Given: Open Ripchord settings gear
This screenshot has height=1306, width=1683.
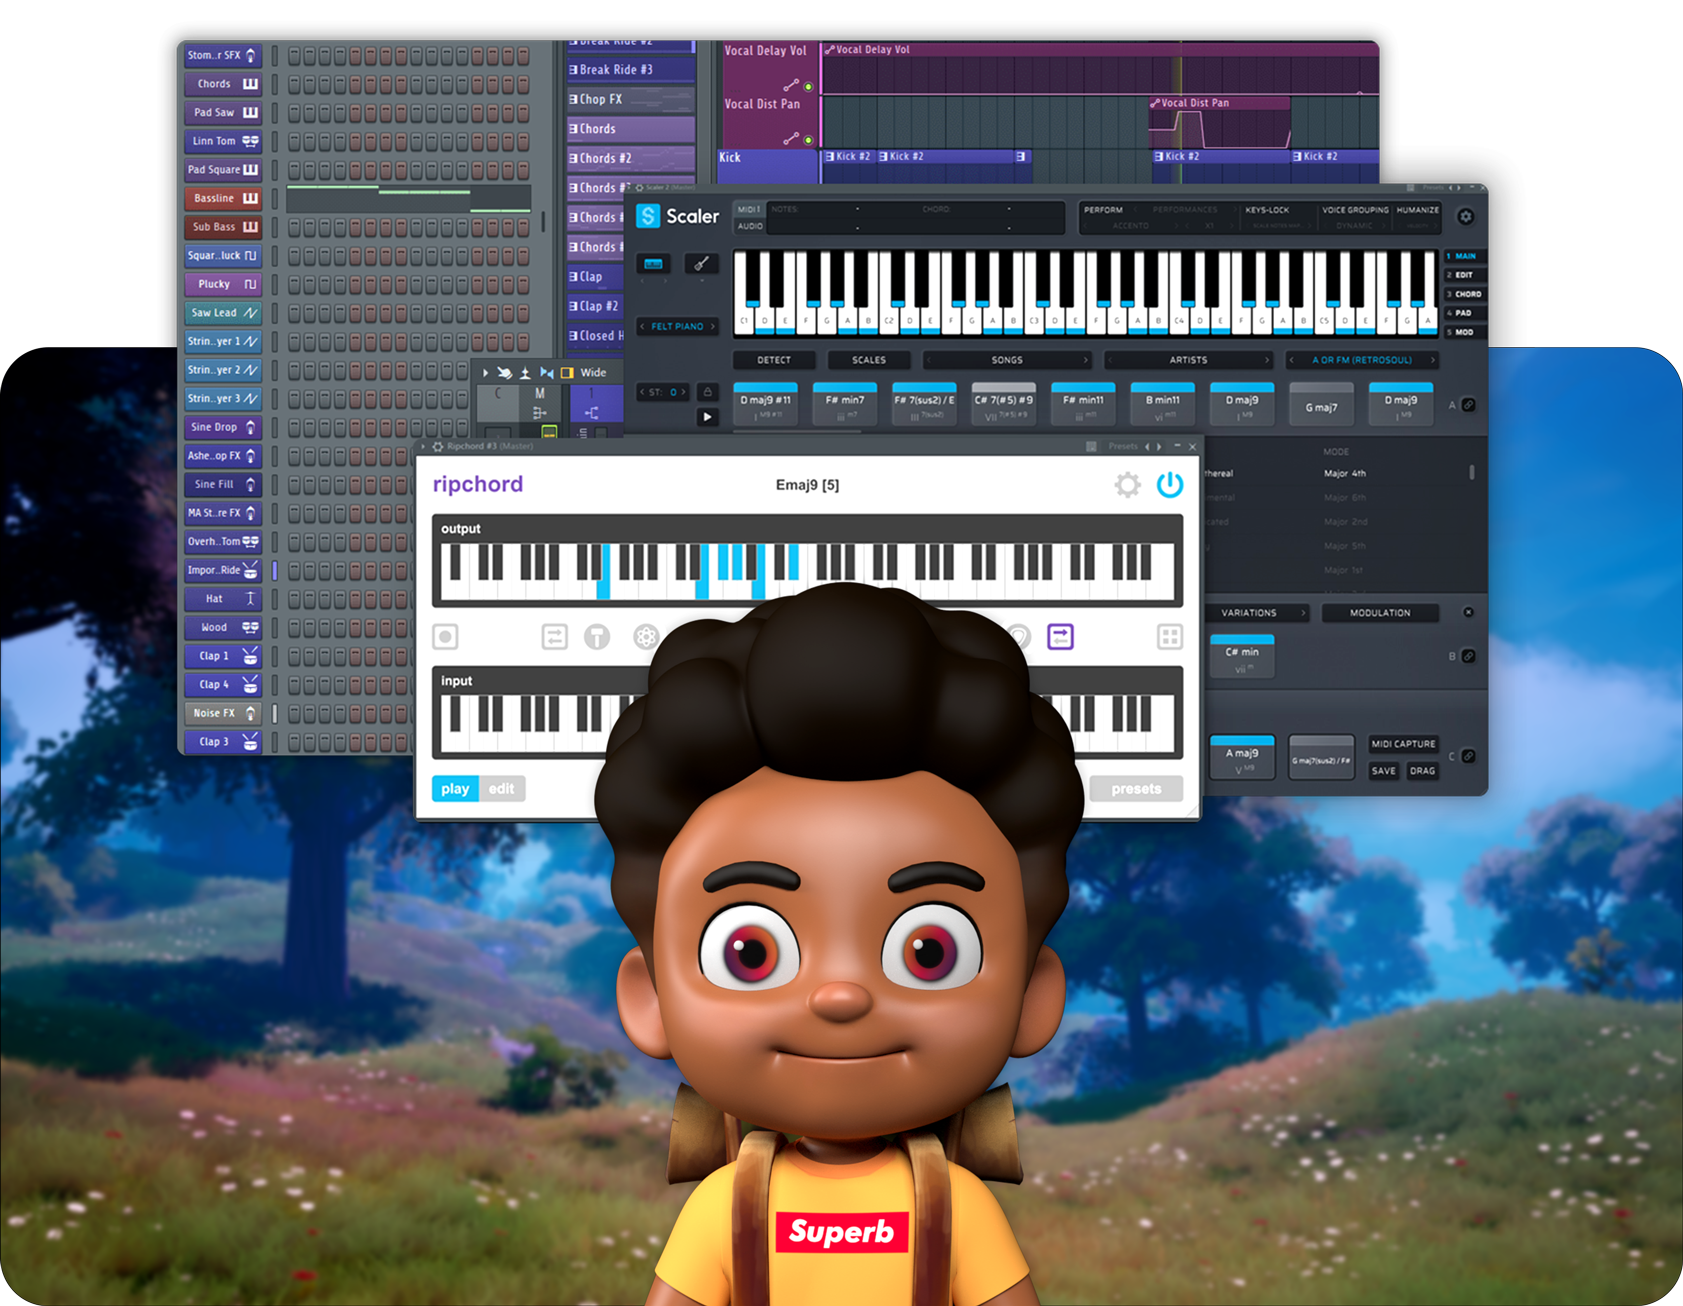Looking at the screenshot, I should (x=1127, y=485).
